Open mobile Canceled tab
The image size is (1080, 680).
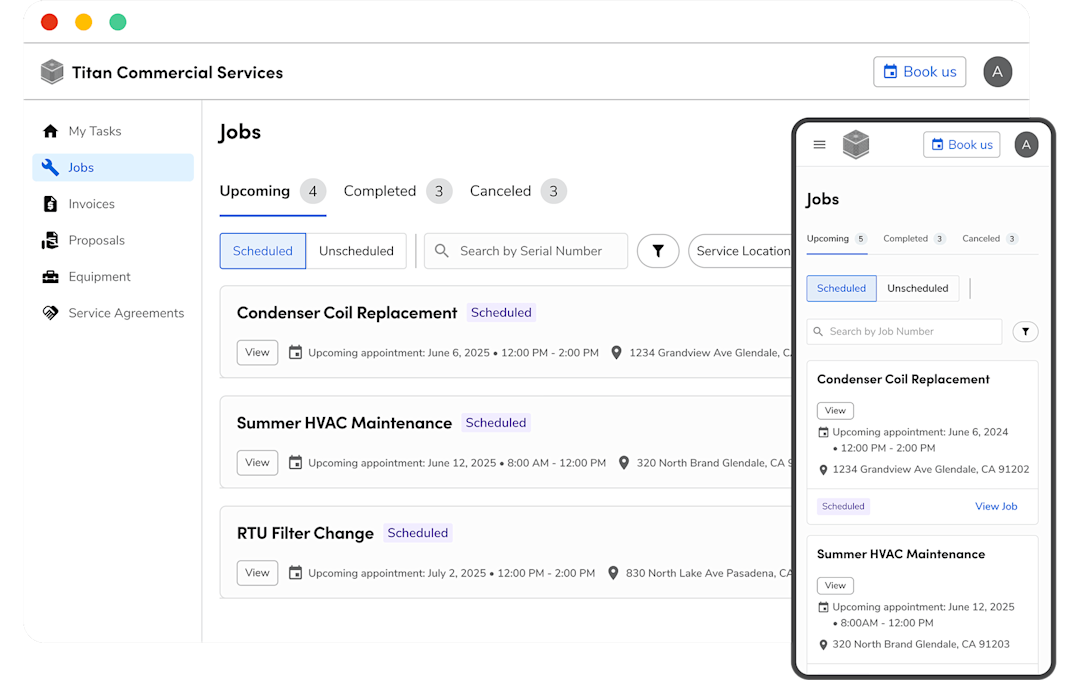pos(990,239)
